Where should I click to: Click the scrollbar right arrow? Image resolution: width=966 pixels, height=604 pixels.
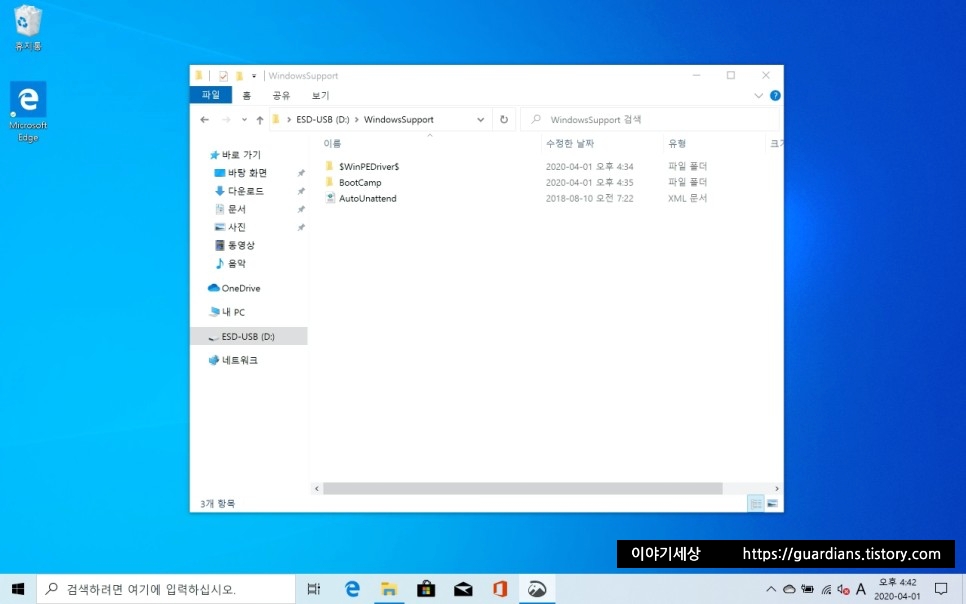click(x=776, y=488)
